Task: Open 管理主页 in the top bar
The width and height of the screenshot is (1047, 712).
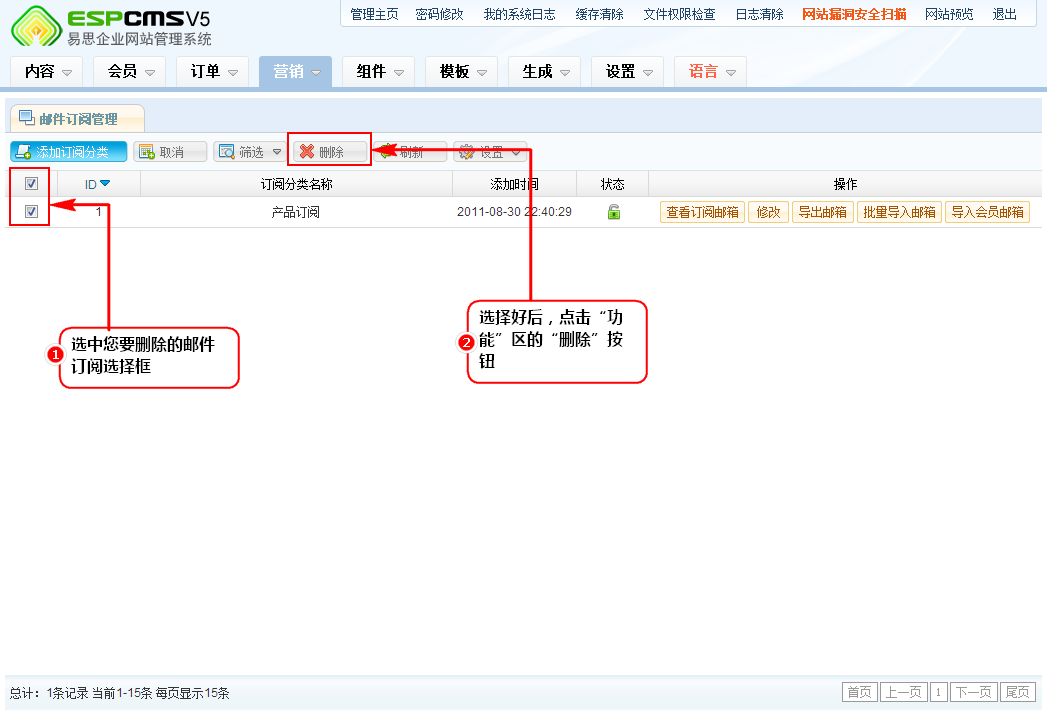Action: click(374, 14)
